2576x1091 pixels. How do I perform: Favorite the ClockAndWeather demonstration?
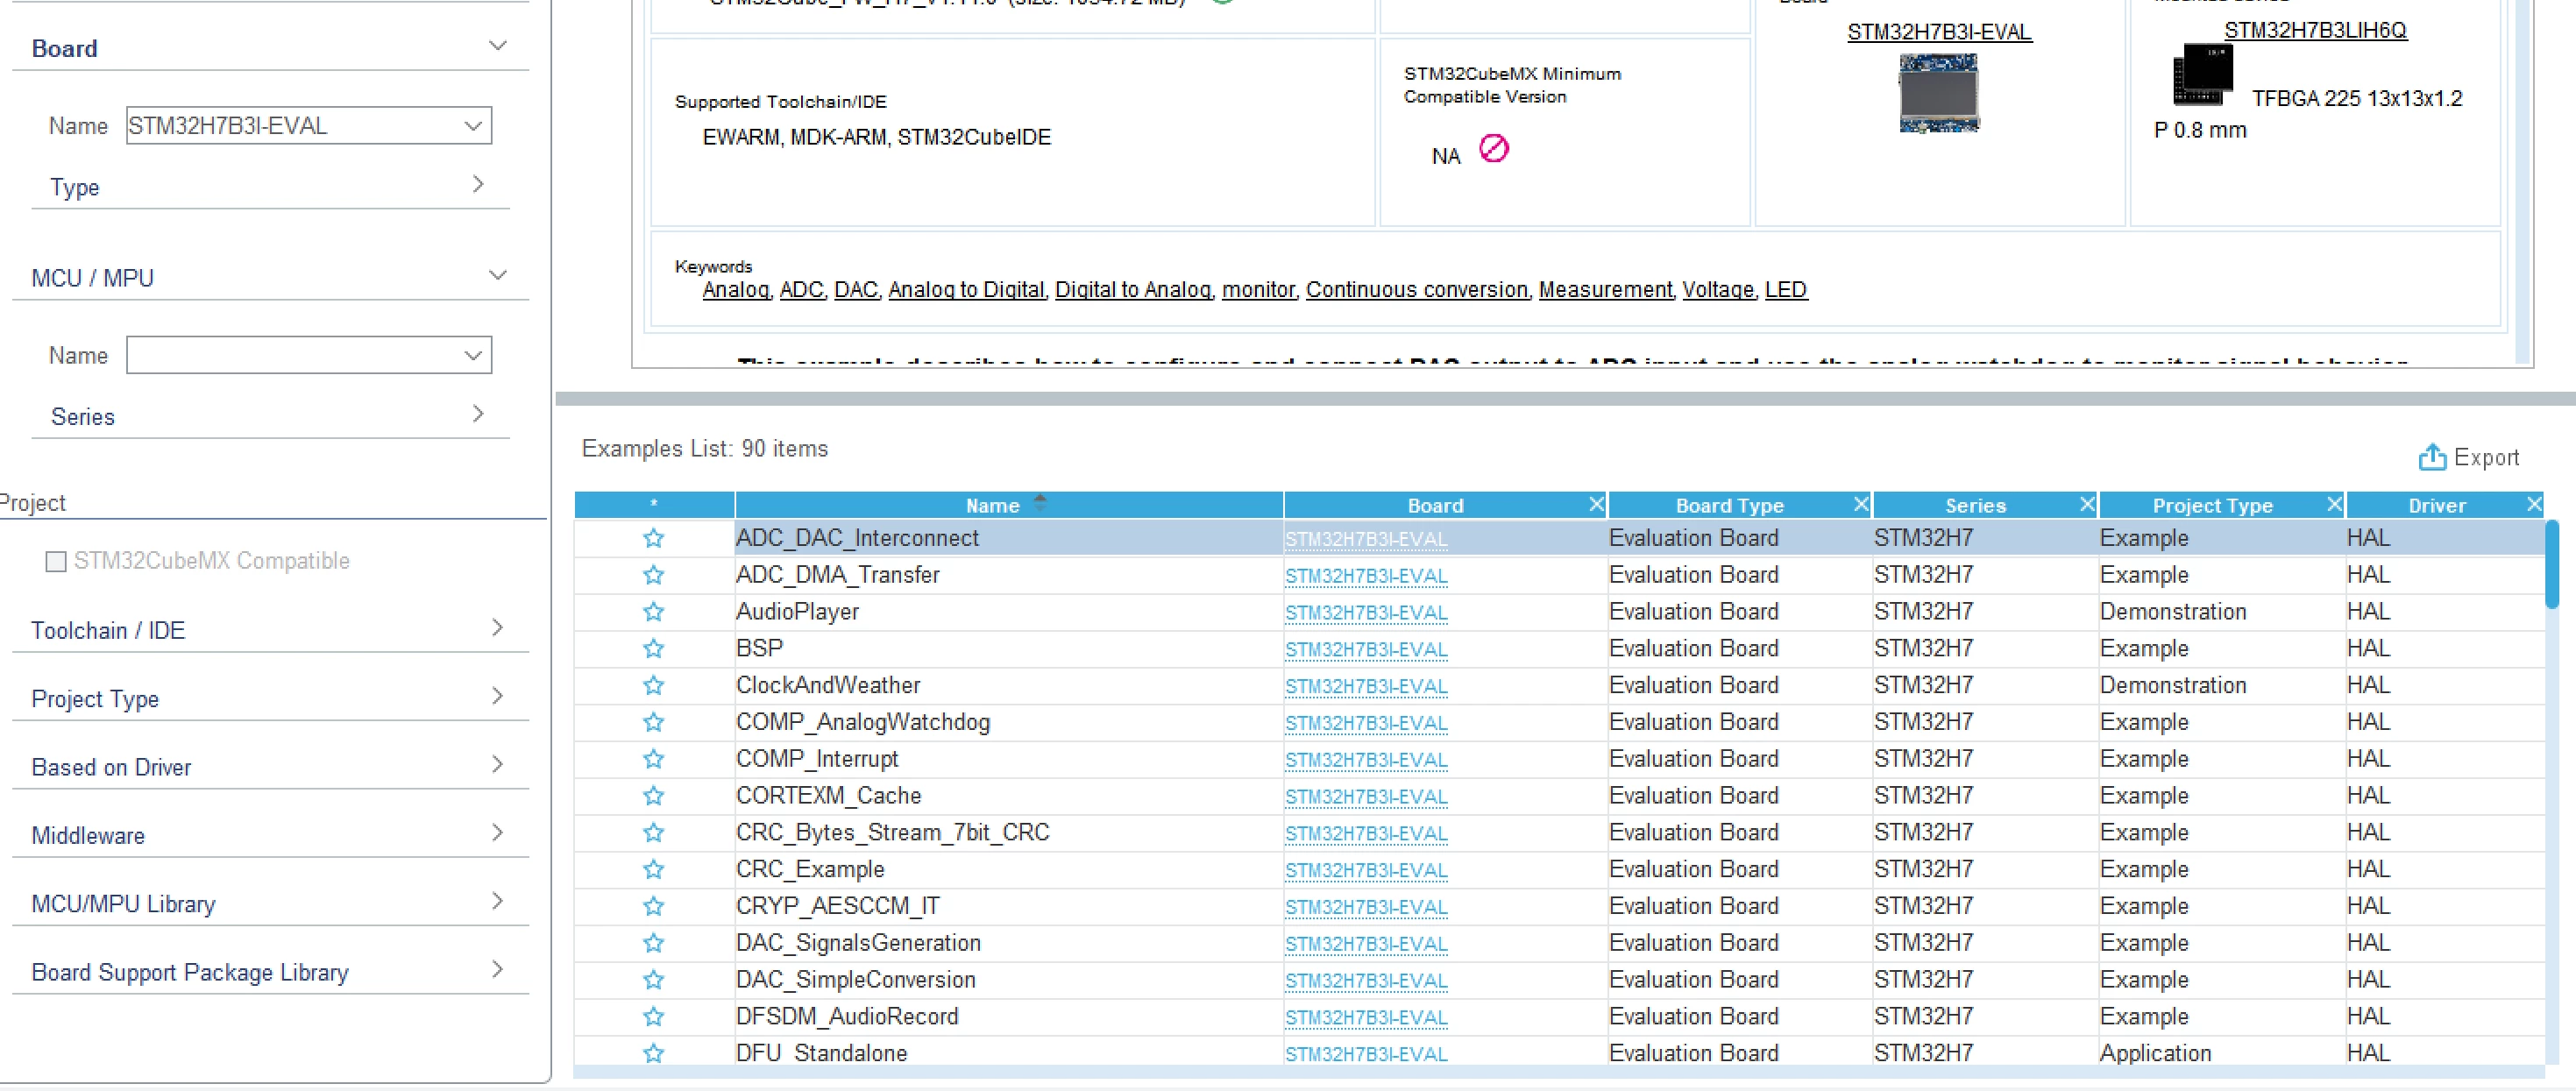pyautogui.click(x=654, y=685)
